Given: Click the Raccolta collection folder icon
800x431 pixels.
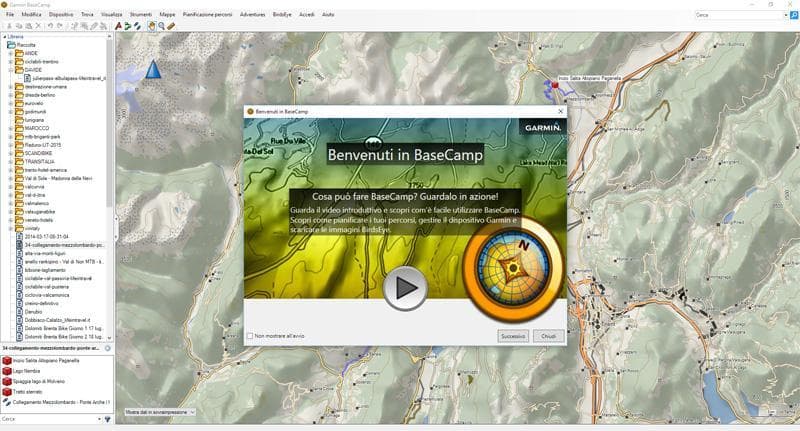Looking at the screenshot, I should 11,45.
